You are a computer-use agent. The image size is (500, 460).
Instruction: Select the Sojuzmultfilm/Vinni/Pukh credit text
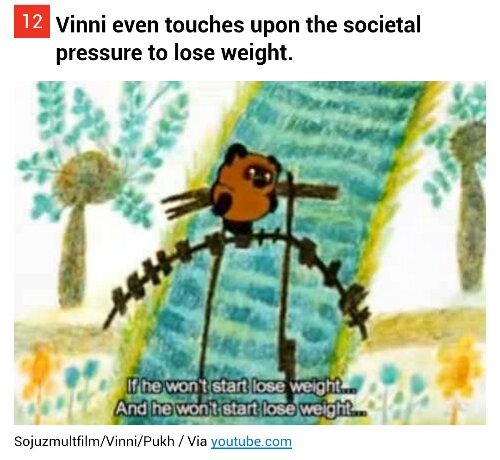tap(94, 441)
